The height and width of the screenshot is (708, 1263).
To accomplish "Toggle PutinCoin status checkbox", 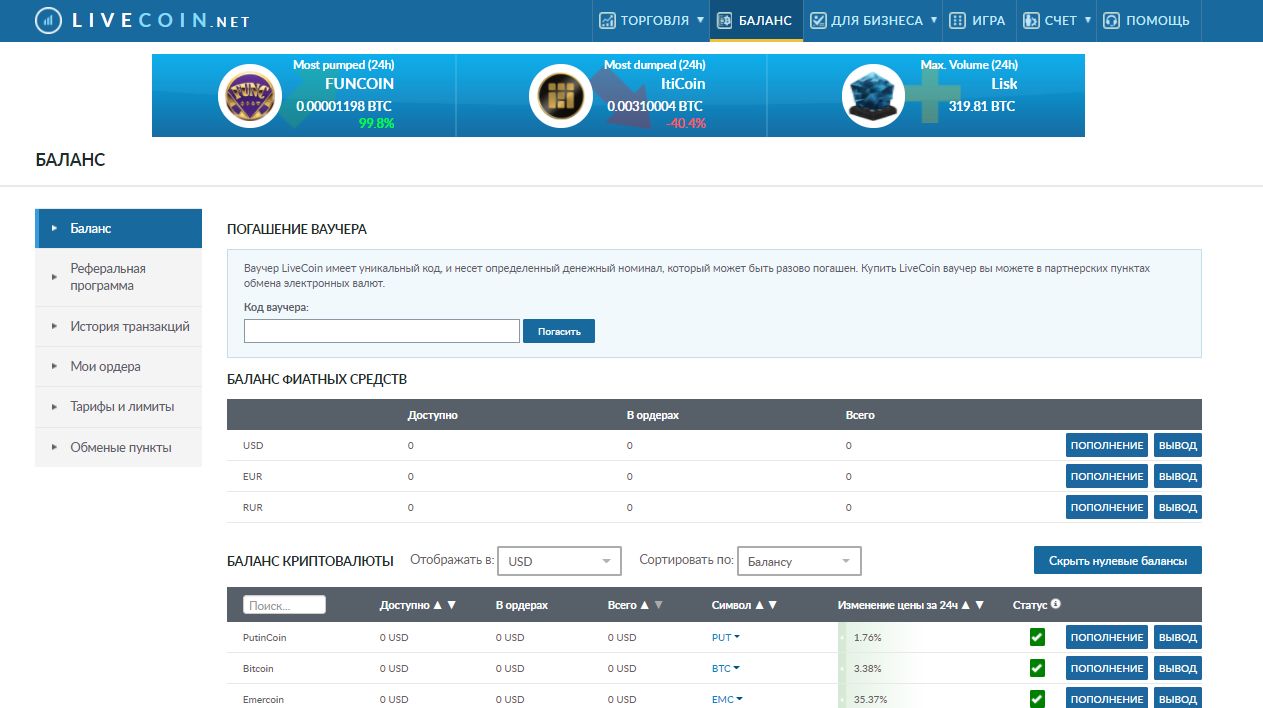I will pos(1037,637).
